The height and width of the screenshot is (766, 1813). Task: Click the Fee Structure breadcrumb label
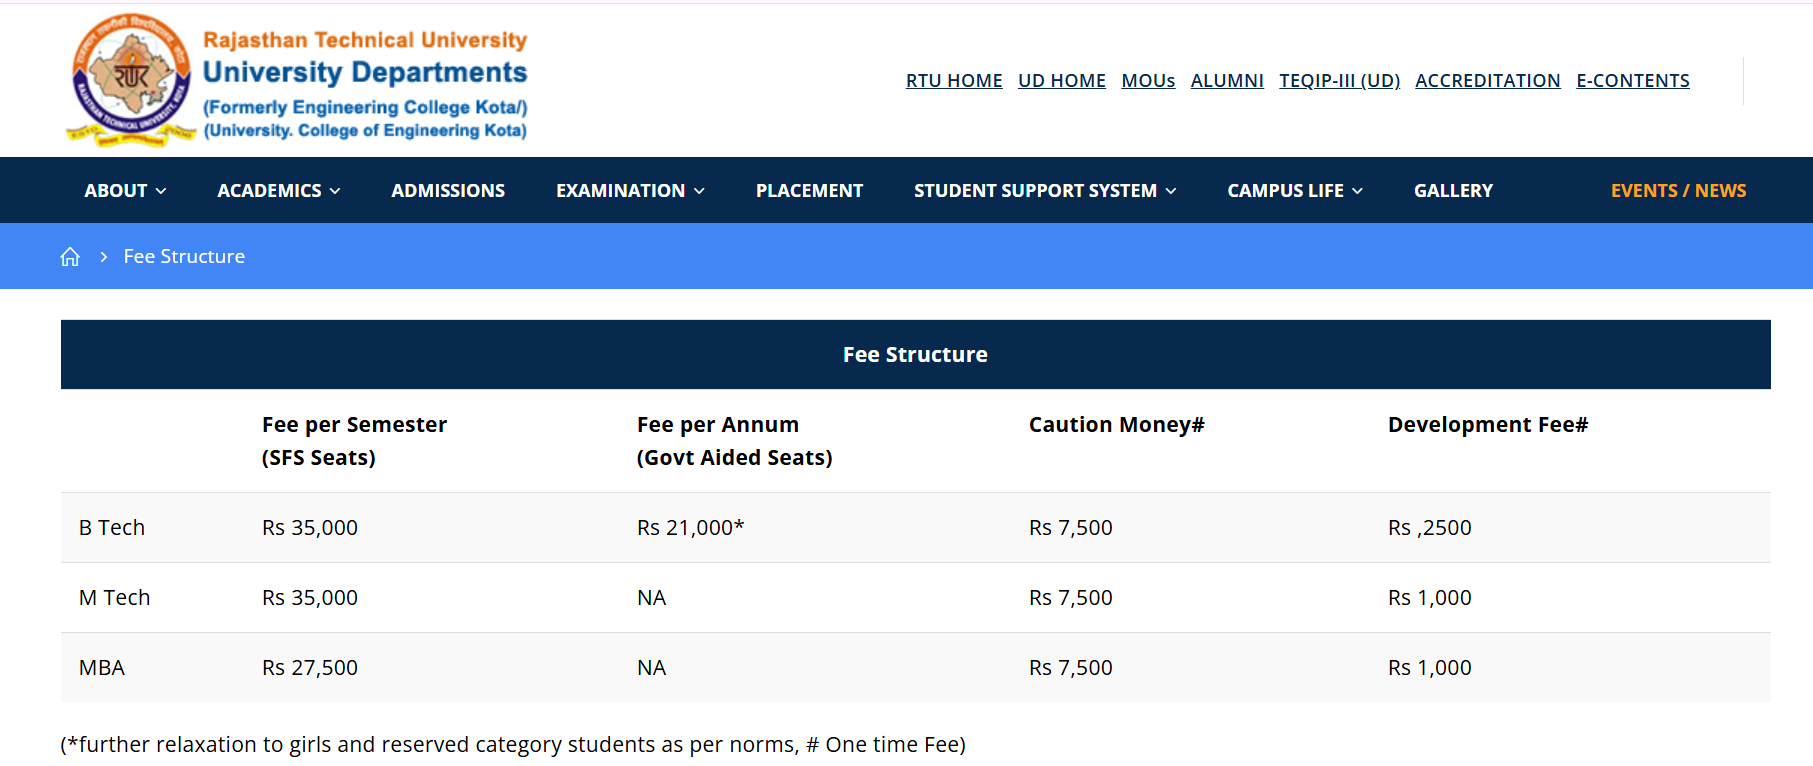[x=183, y=256]
